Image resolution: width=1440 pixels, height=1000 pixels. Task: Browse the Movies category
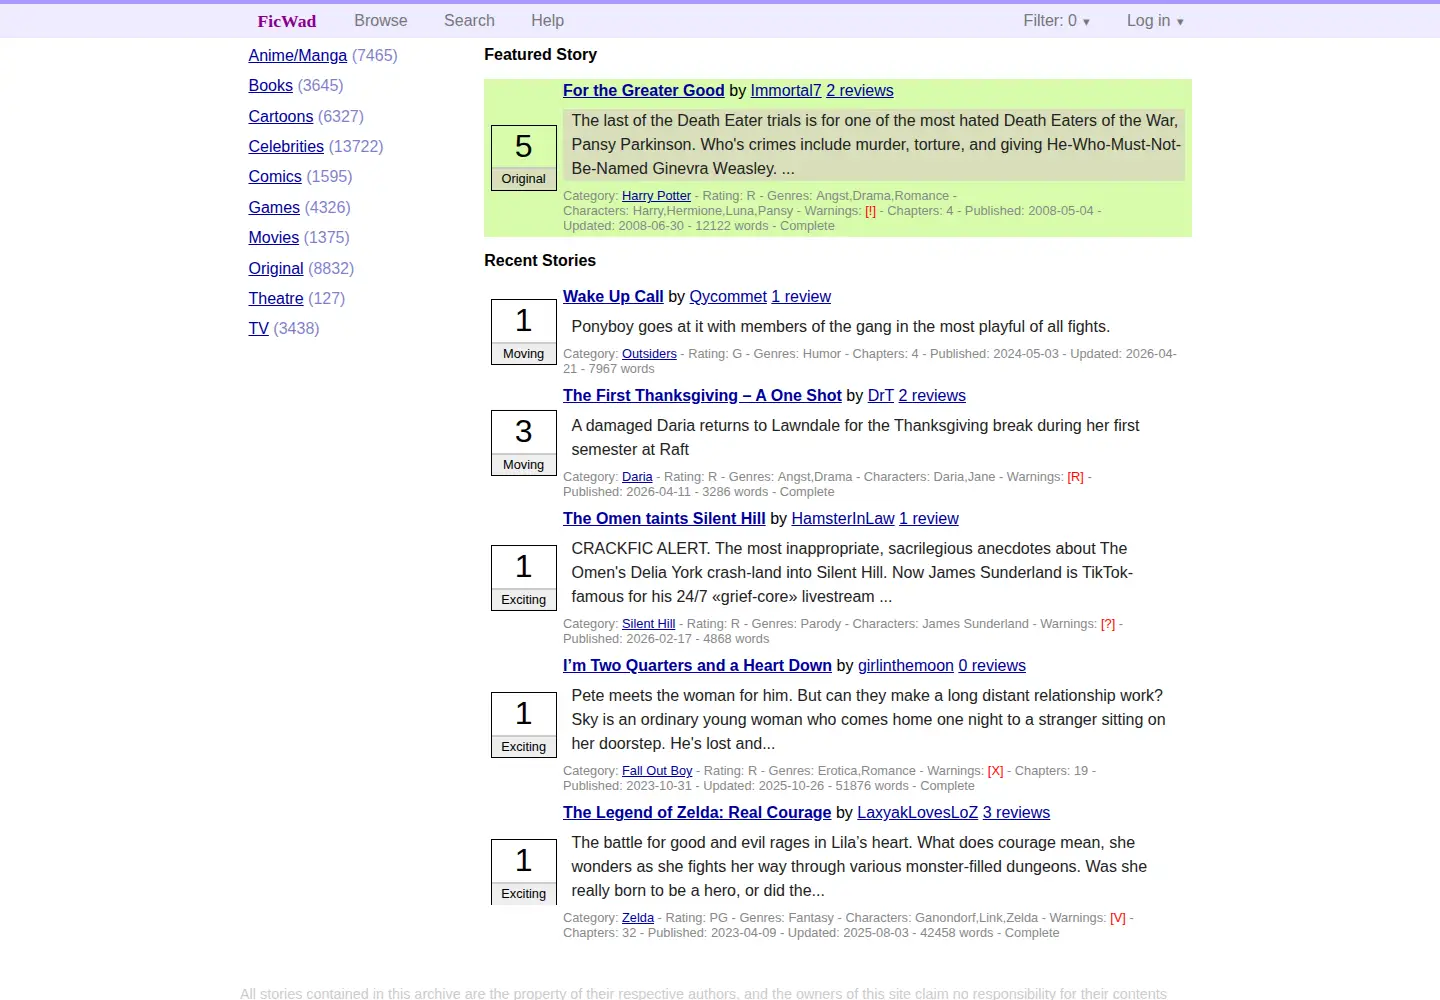274,238
